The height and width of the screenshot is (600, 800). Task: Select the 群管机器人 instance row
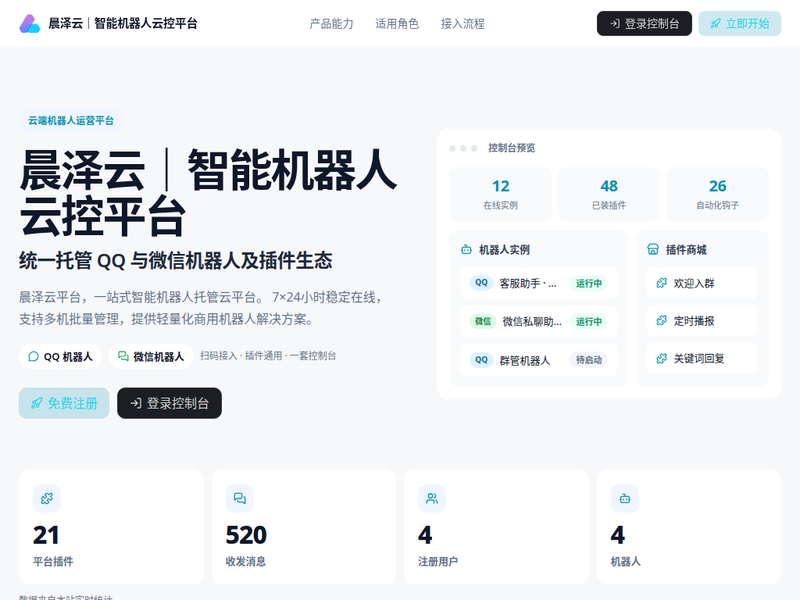pos(538,360)
